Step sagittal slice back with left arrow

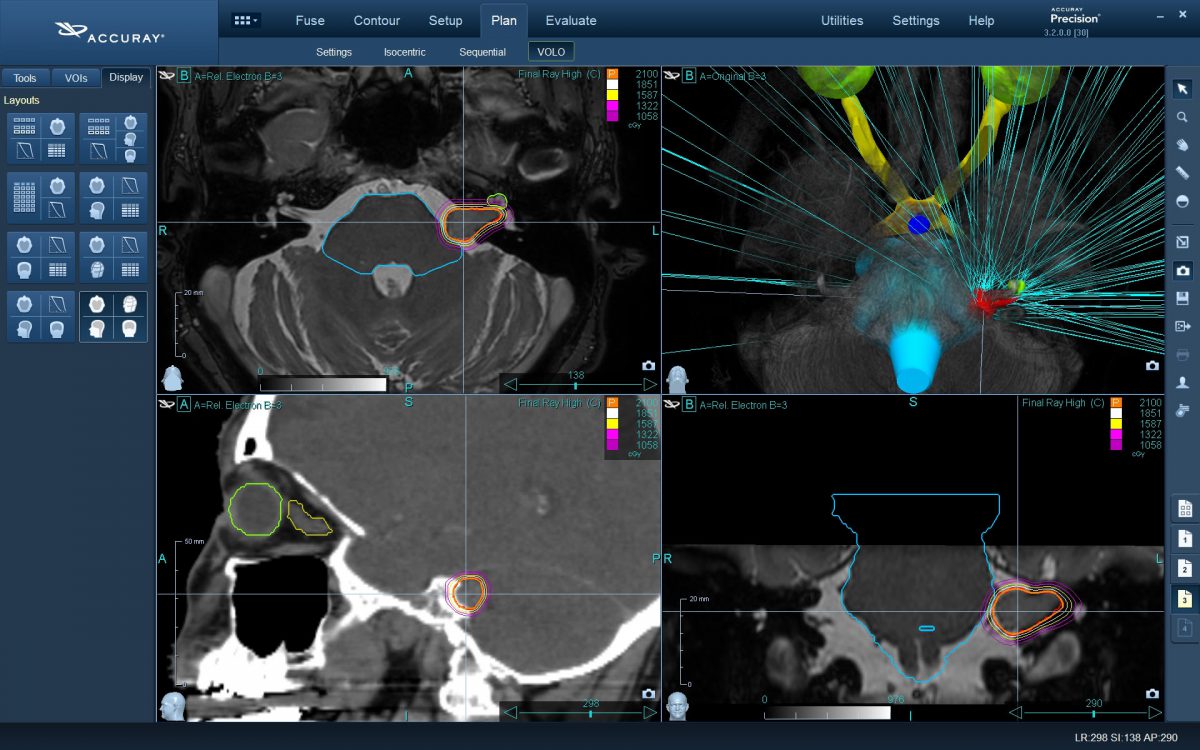click(x=511, y=713)
